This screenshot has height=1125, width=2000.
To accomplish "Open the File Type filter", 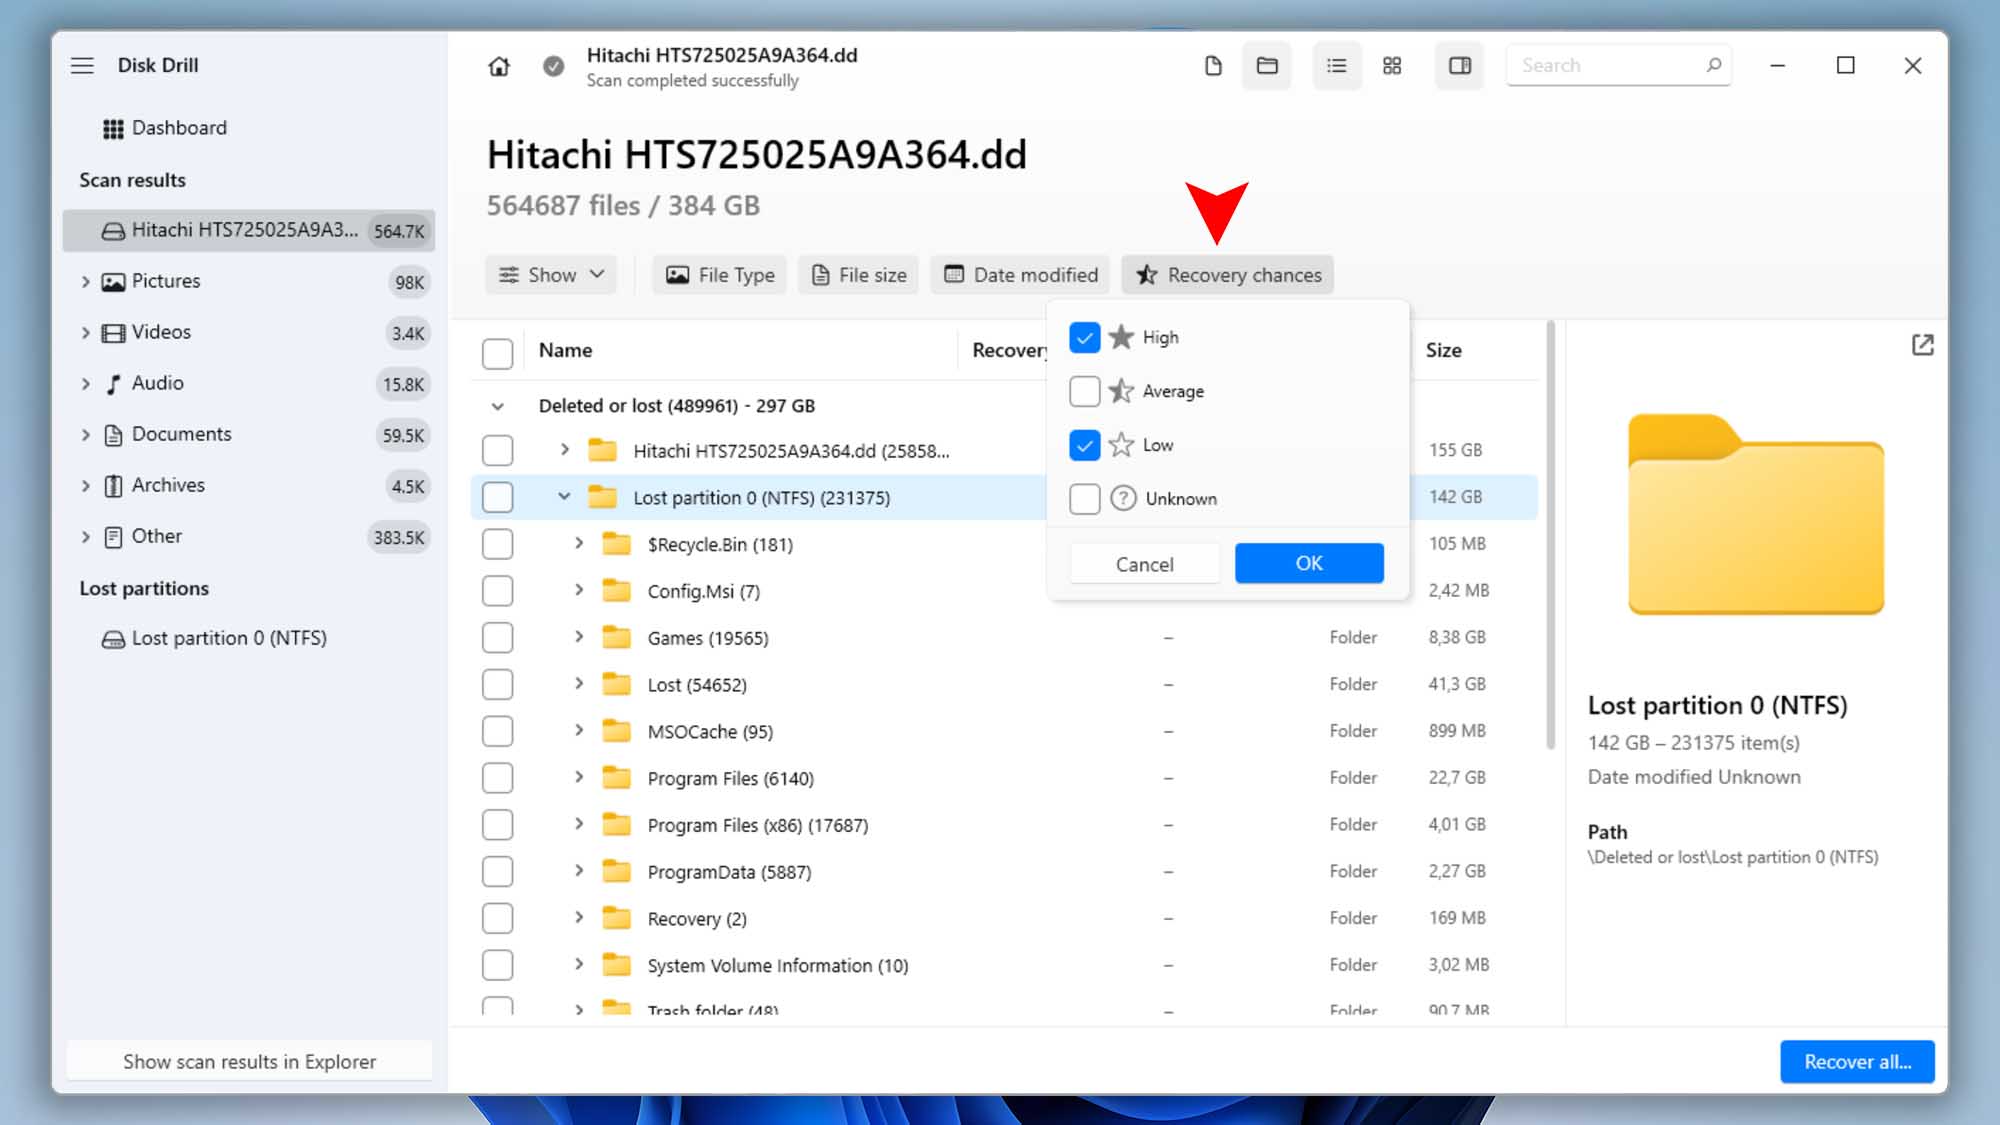I will tap(720, 275).
